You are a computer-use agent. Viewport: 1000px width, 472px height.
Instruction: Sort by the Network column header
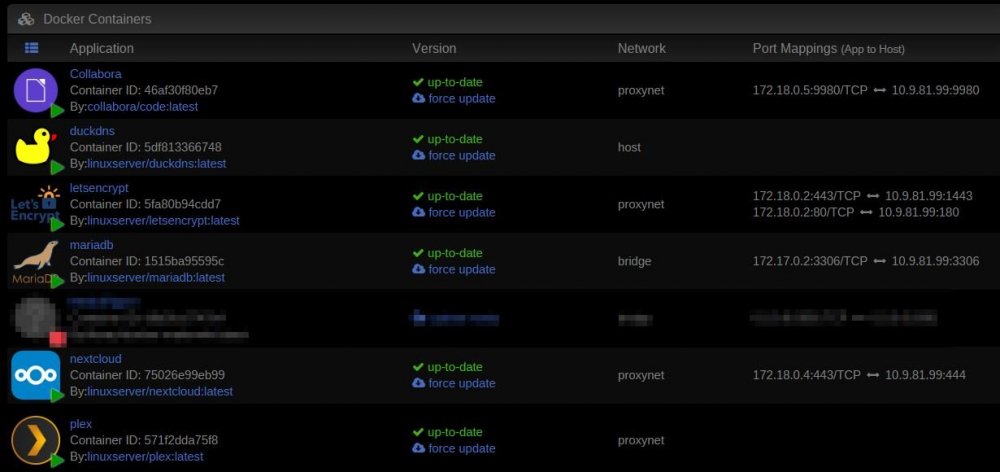642,48
